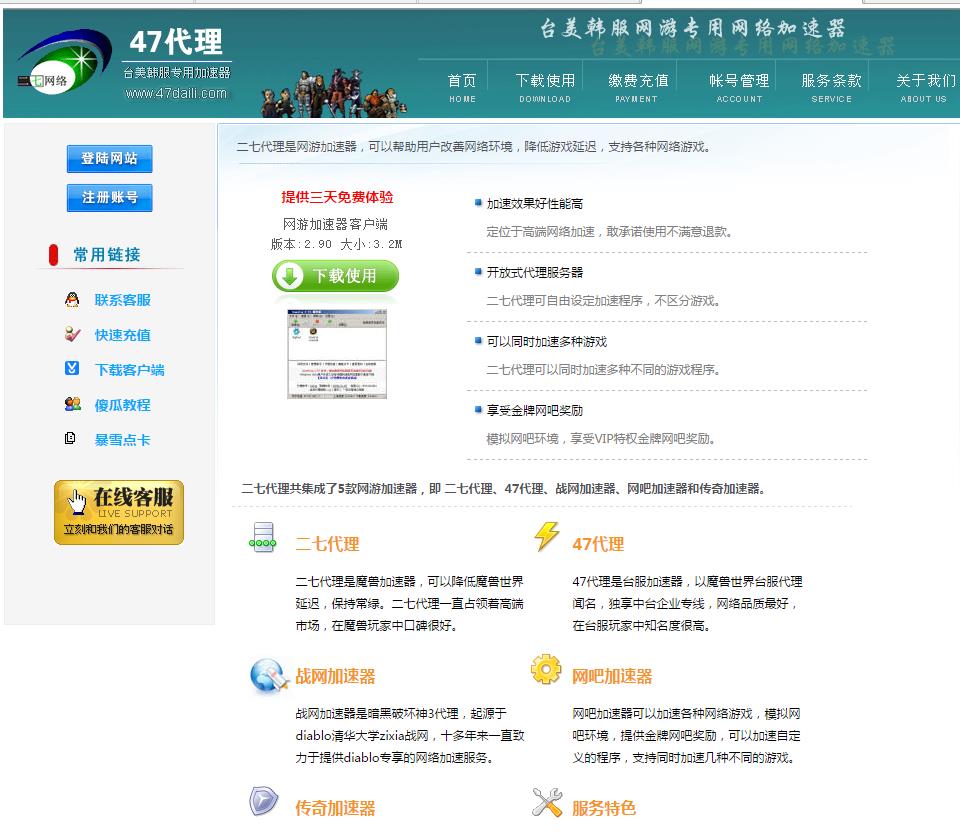The height and width of the screenshot is (832, 960).
Task: Click the client software screenshot thumbnail
Action: [x=337, y=354]
